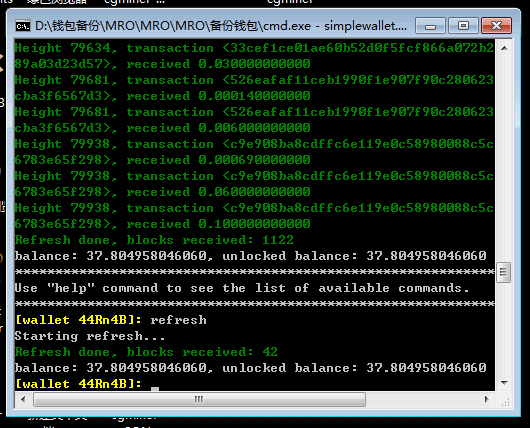Click the help command hint line
Viewport: 530px width, 428px height.
242,288
